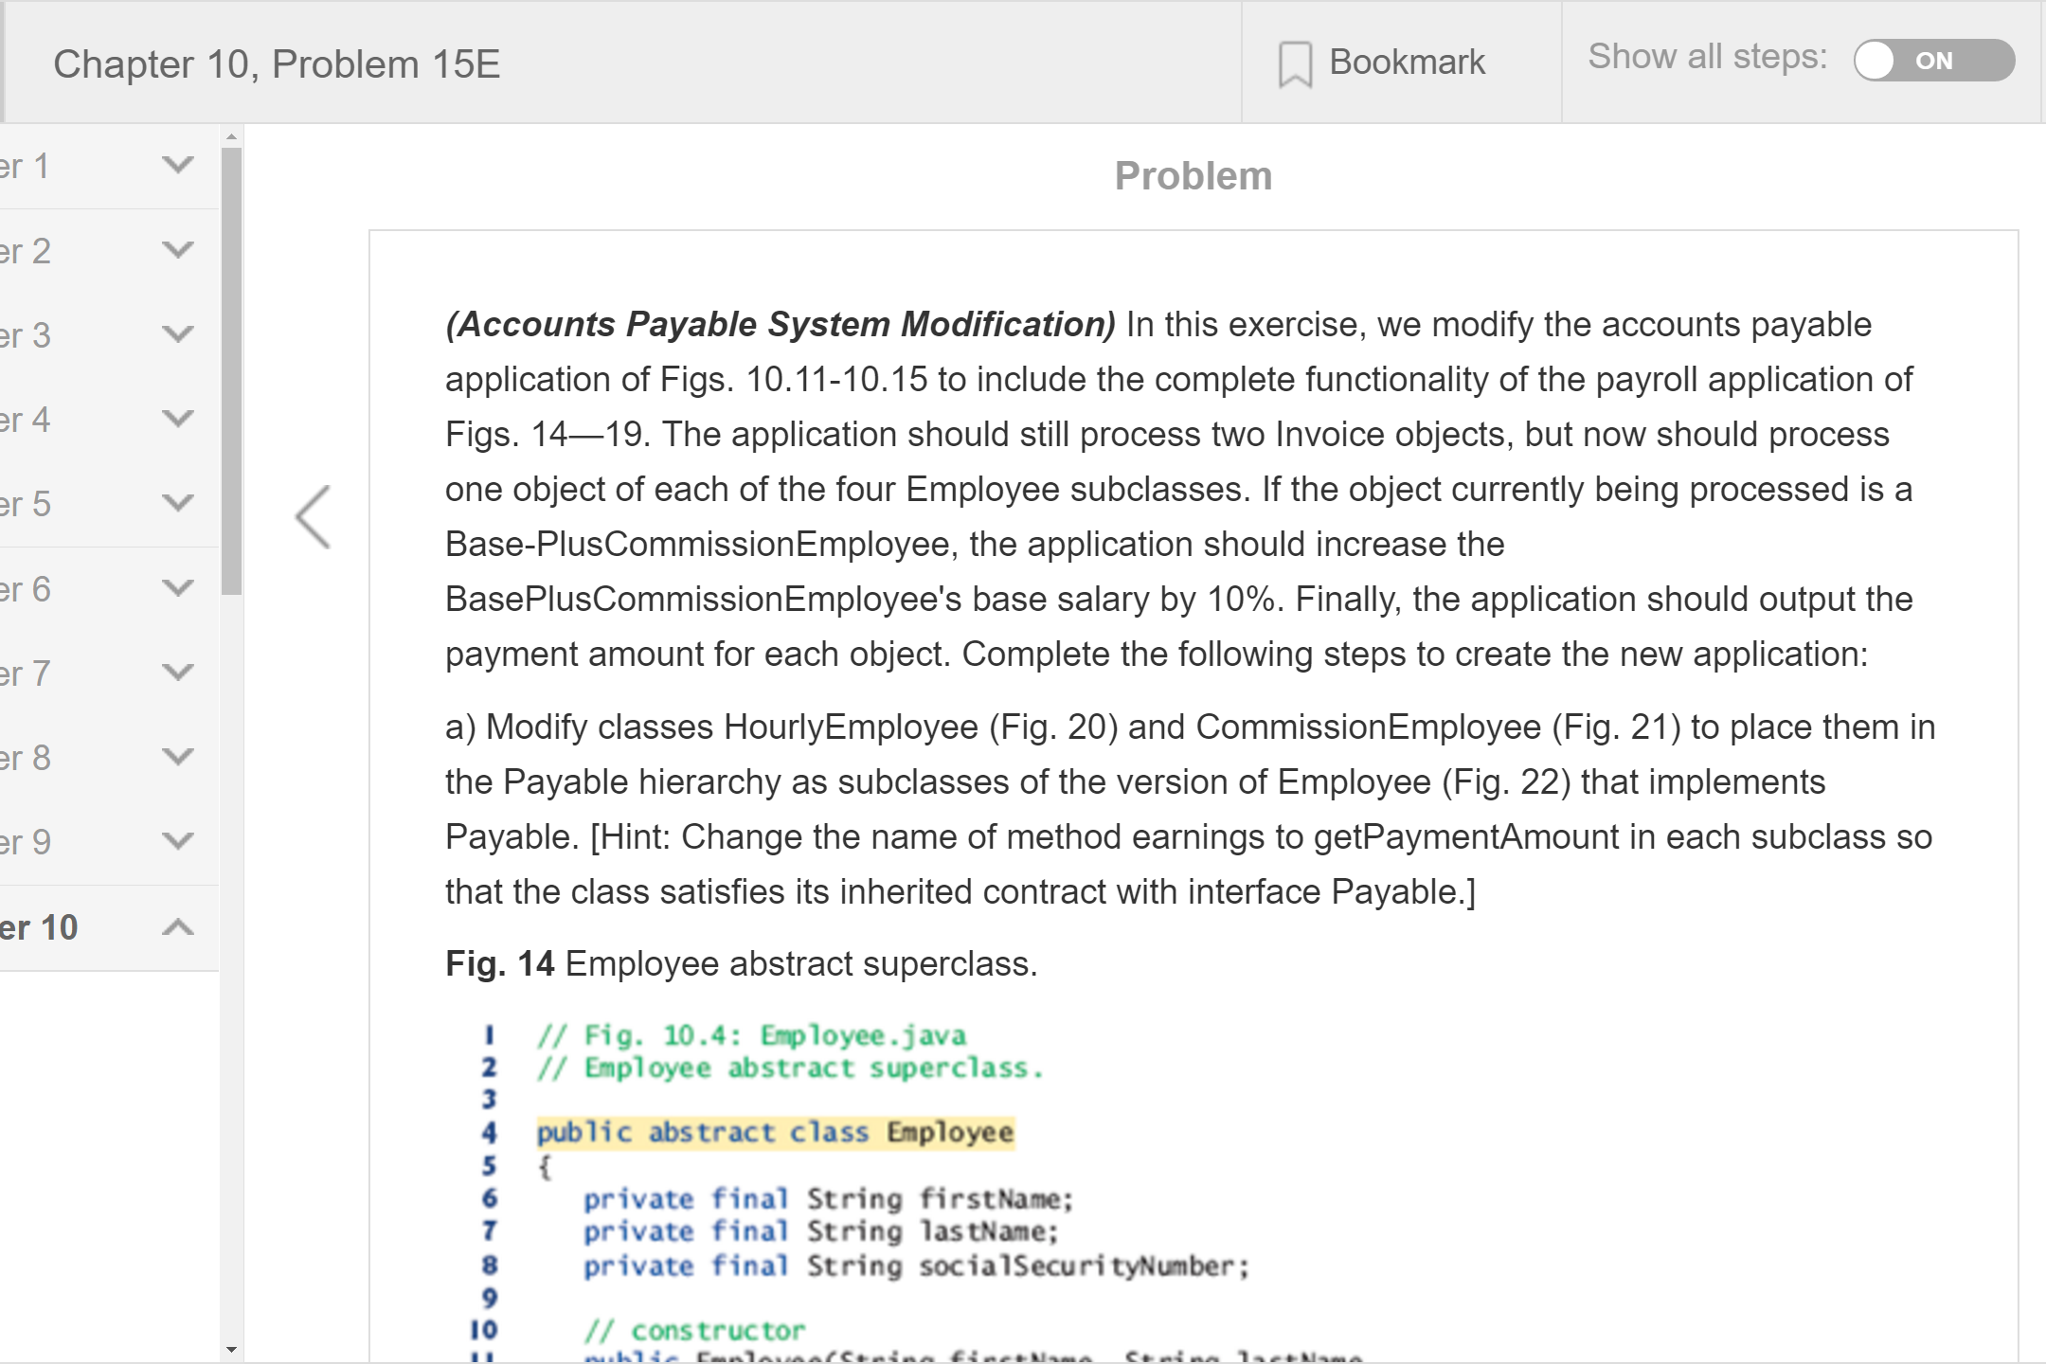Toggle the Show all steps switch
This screenshot has height=1364, width=2046.
pyautogui.click(x=1933, y=61)
